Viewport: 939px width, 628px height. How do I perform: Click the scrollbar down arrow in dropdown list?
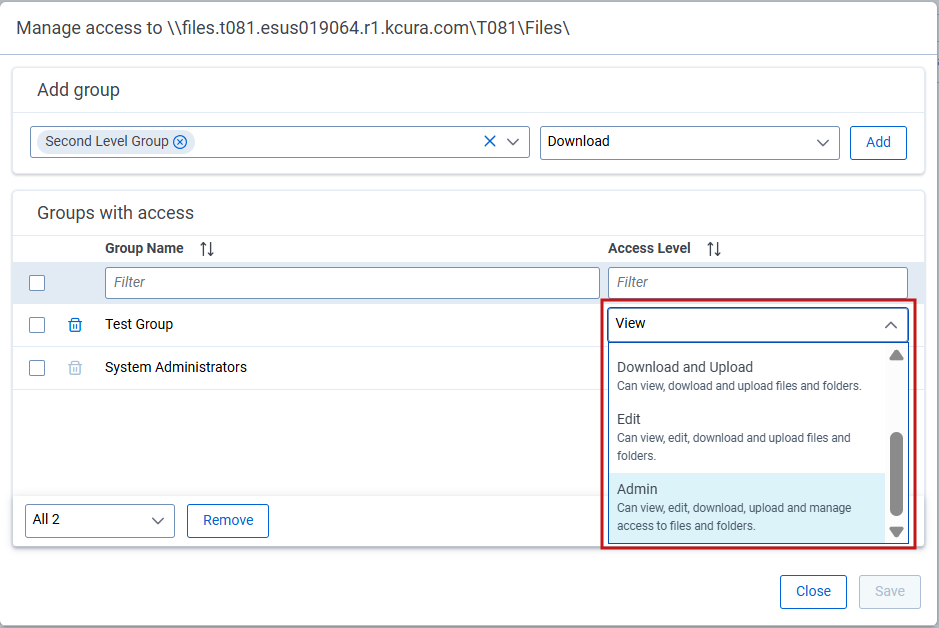coord(895,532)
